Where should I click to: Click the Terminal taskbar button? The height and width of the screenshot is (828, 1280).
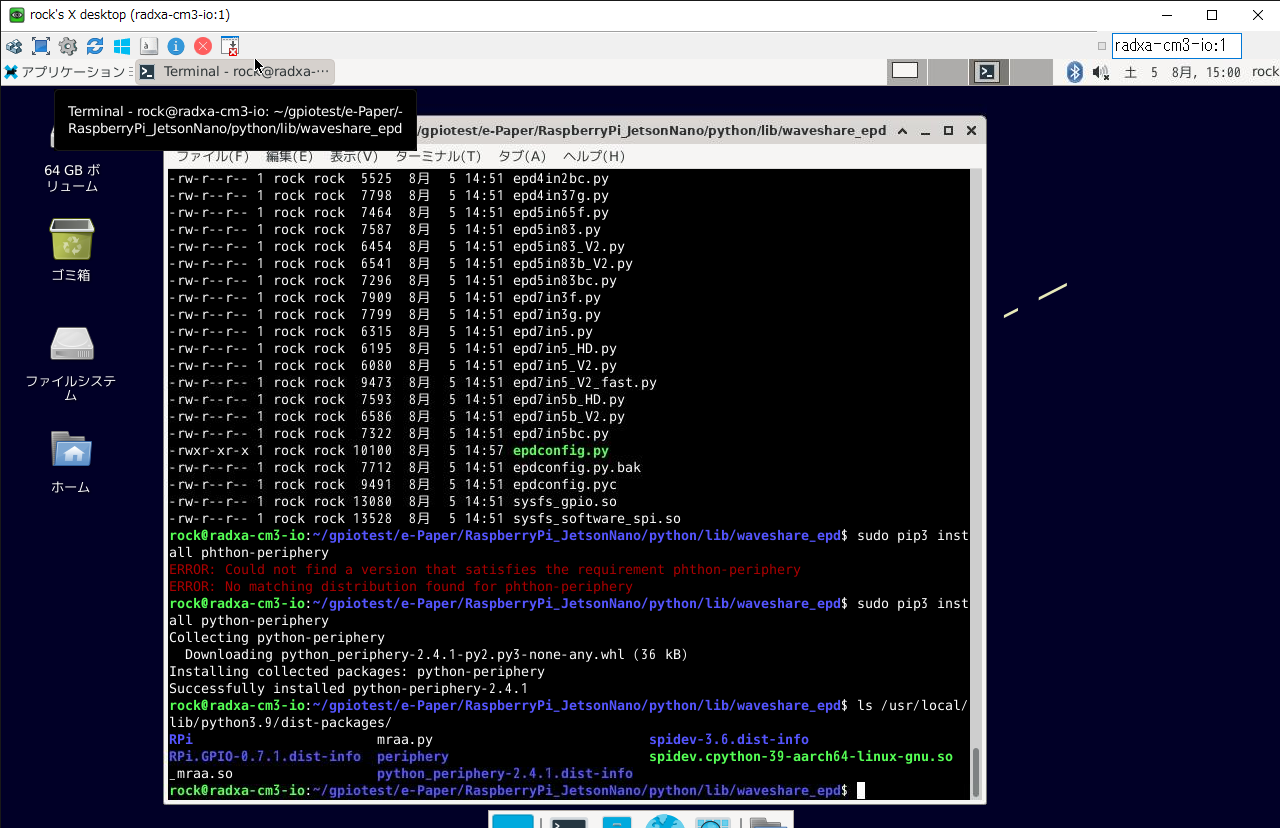(235, 72)
